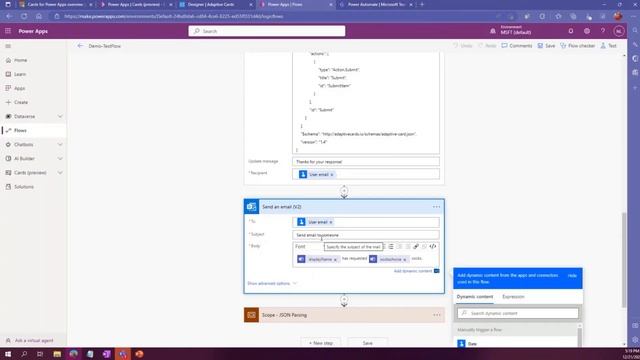Toggle code view in the Body toolbar
Image resolution: width=640 pixels, height=360 pixels.
pos(433,247)
